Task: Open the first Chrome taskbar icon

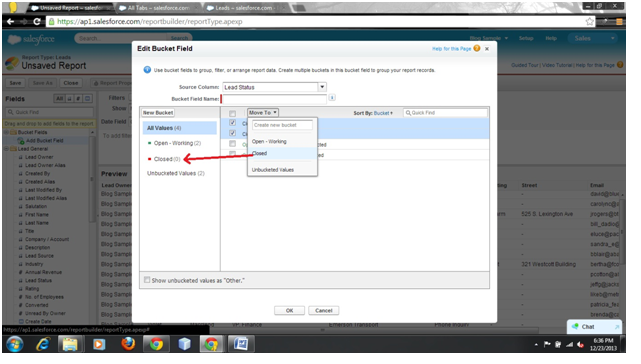Action: point(156,344)
